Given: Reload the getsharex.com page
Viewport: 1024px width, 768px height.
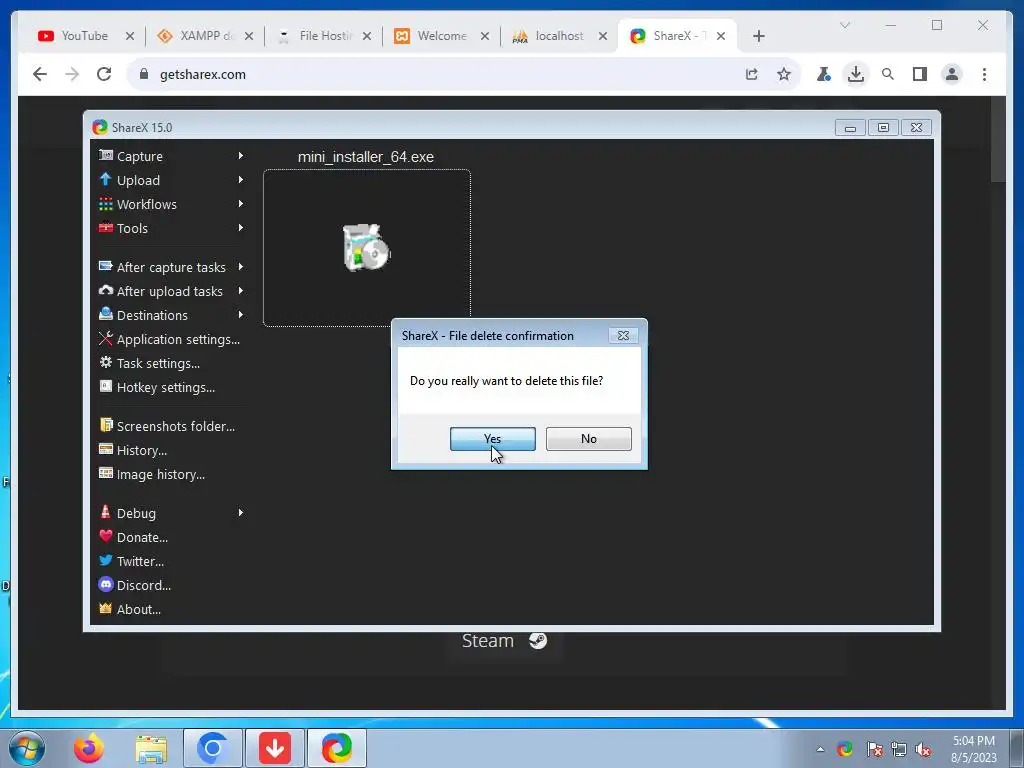Looking at the screenshot, I should 104,74.
